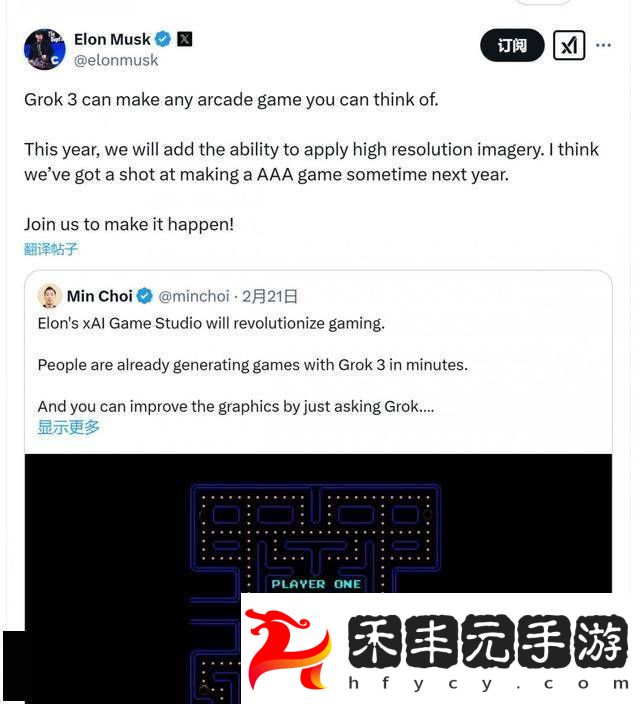Viewport: 640px width, 704px height.
Task: Click the PLAYER ONE text in the game
Action: click(316, 584)
